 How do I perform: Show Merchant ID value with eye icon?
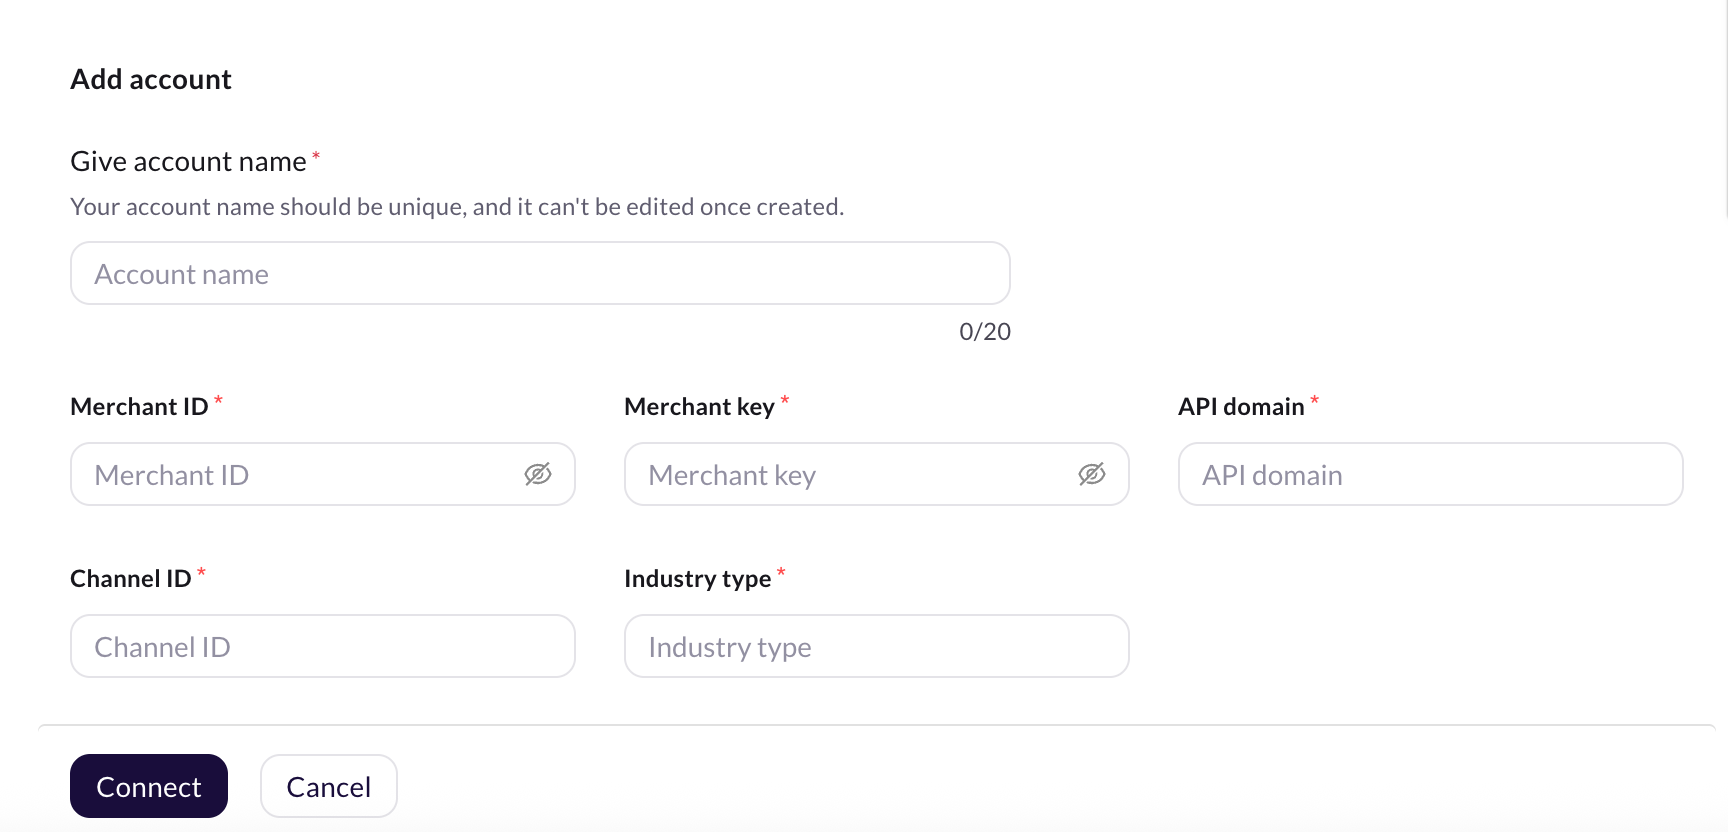tap(538, 474)
